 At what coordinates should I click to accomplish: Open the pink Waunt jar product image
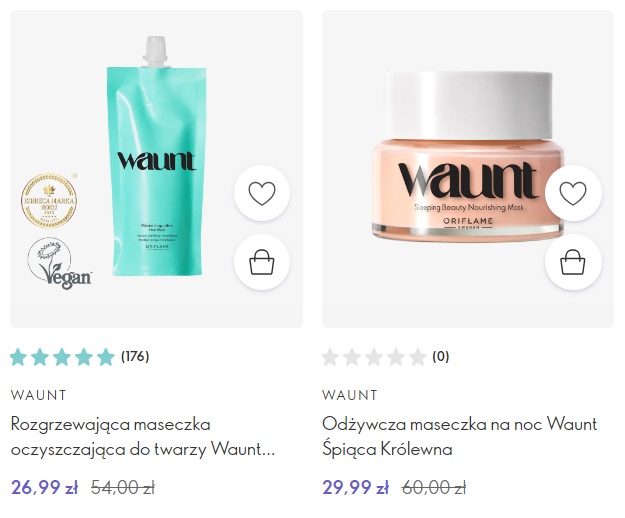pyautogui.click(x=468, y=156)
